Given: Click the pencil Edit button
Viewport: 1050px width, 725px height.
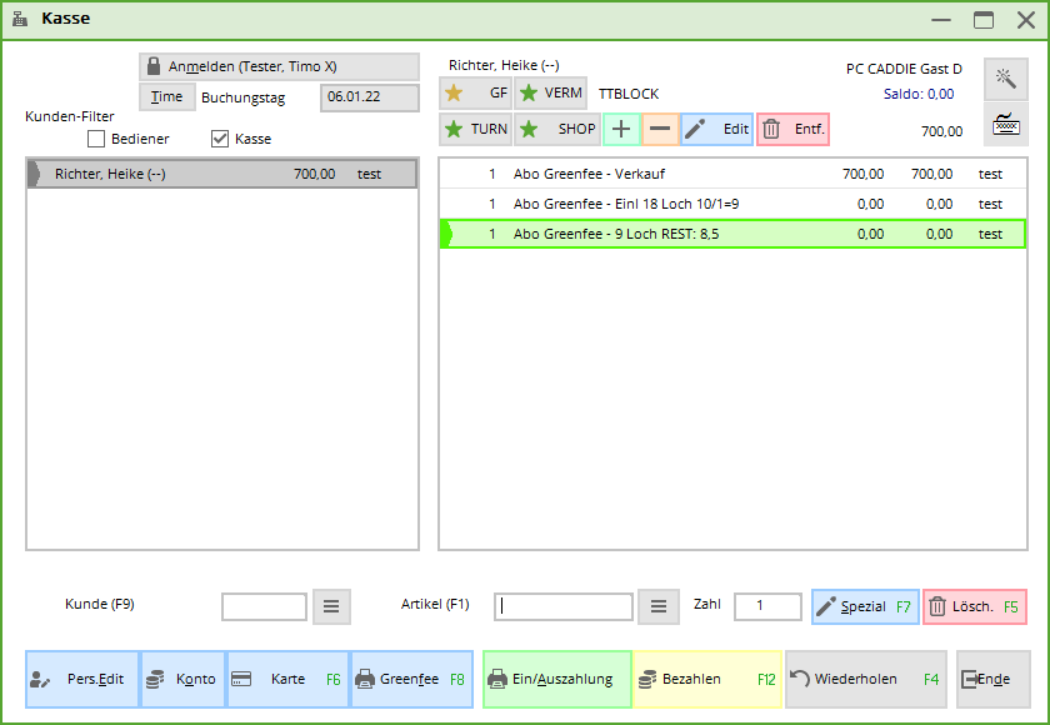Looking at the screenshot, I should click(x=717, y=129).
